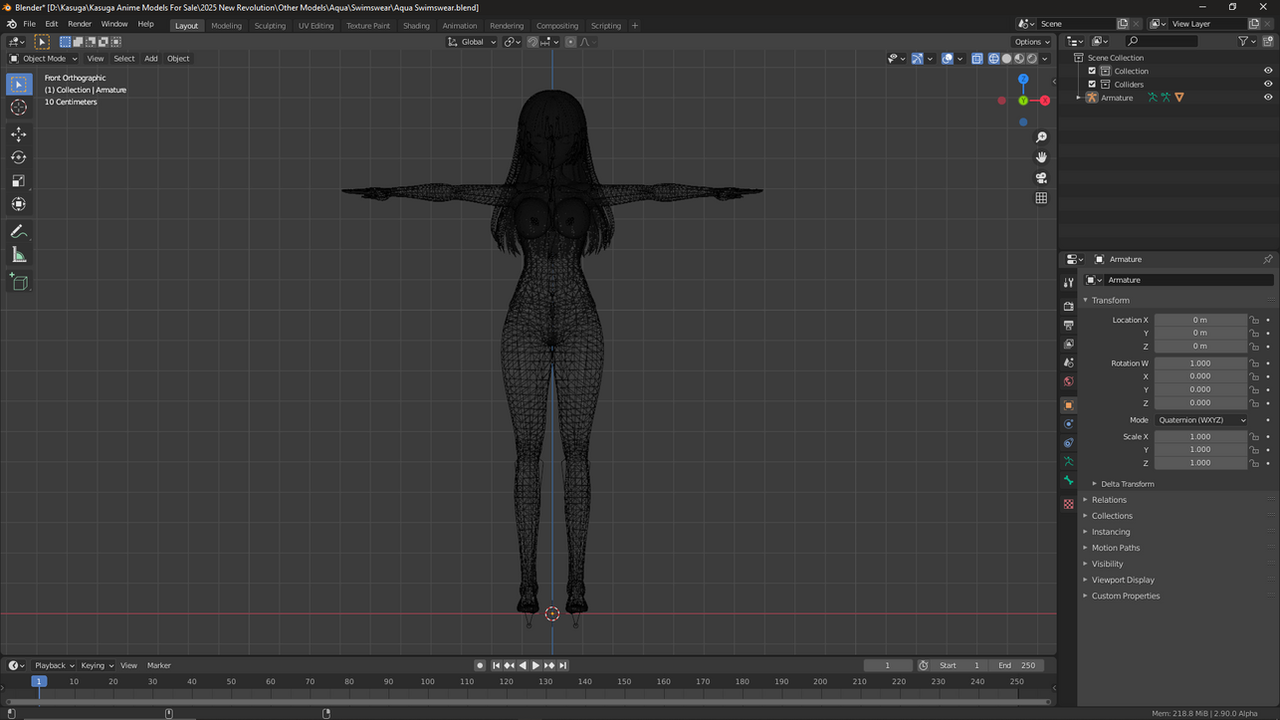This screenshot has width=1280, height=720.
Task: Select the Rotate tool
Action: (x=19, y=157)
